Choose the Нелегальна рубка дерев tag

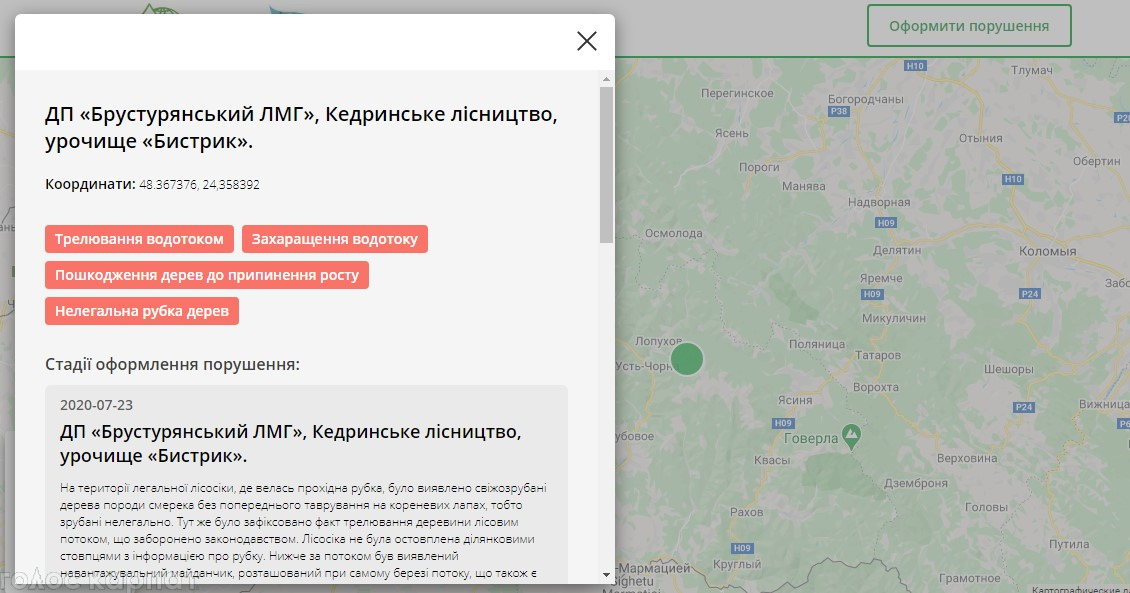pyautogui.click(x=142, y=311)
